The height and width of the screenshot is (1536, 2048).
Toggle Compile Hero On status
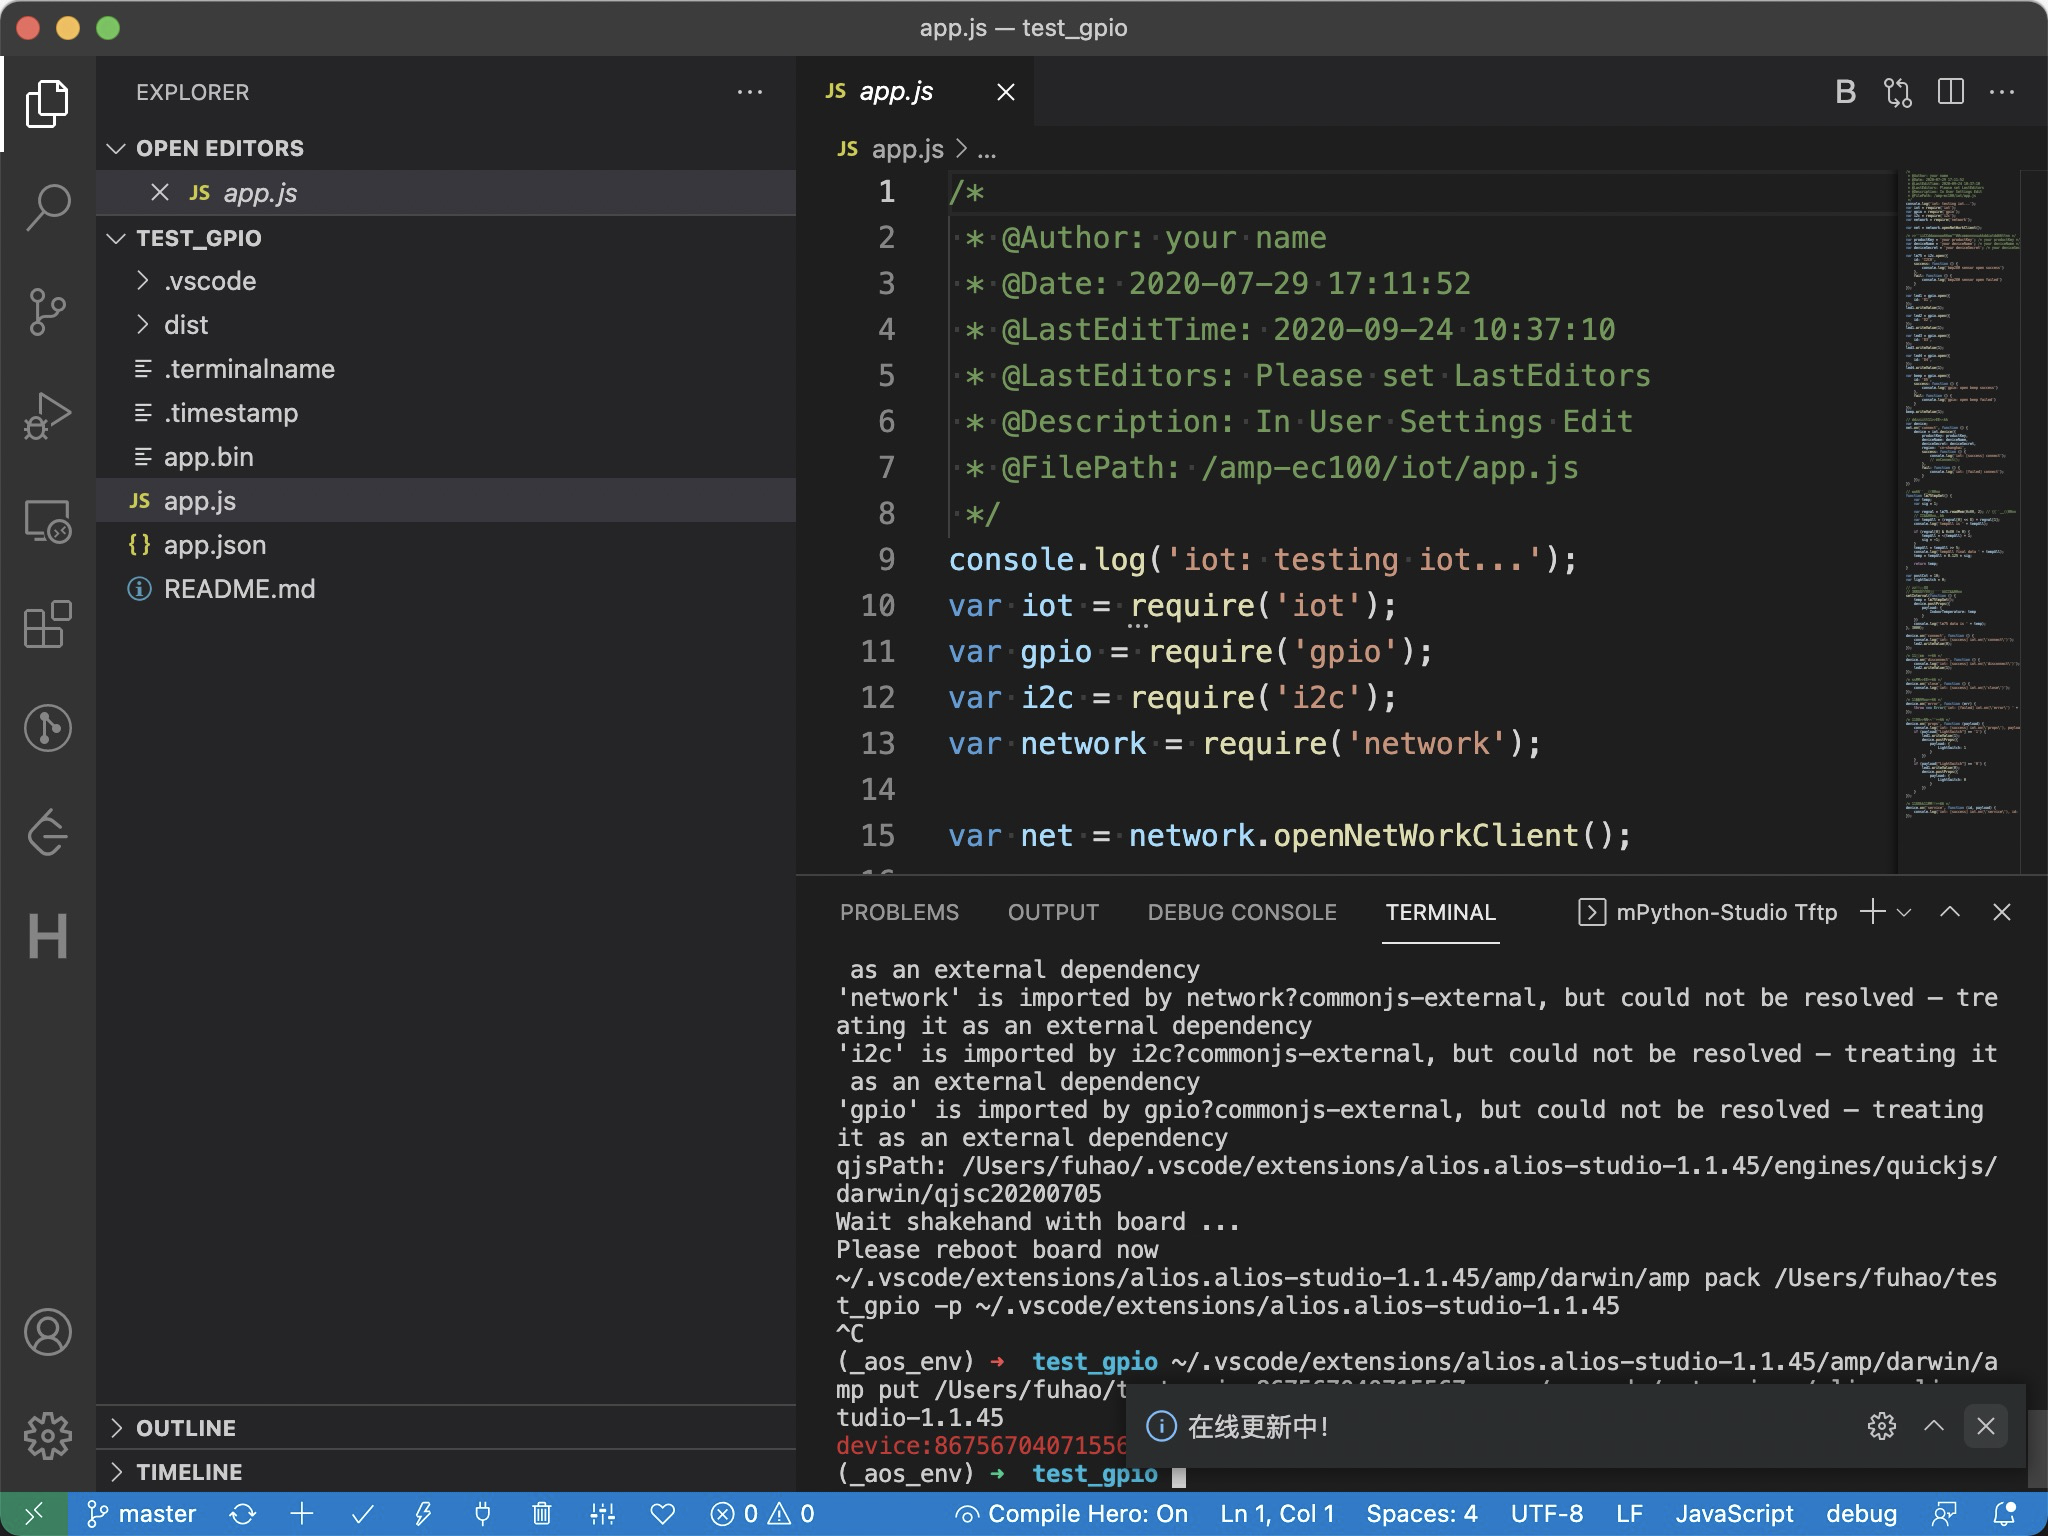click(1072, 1514)
